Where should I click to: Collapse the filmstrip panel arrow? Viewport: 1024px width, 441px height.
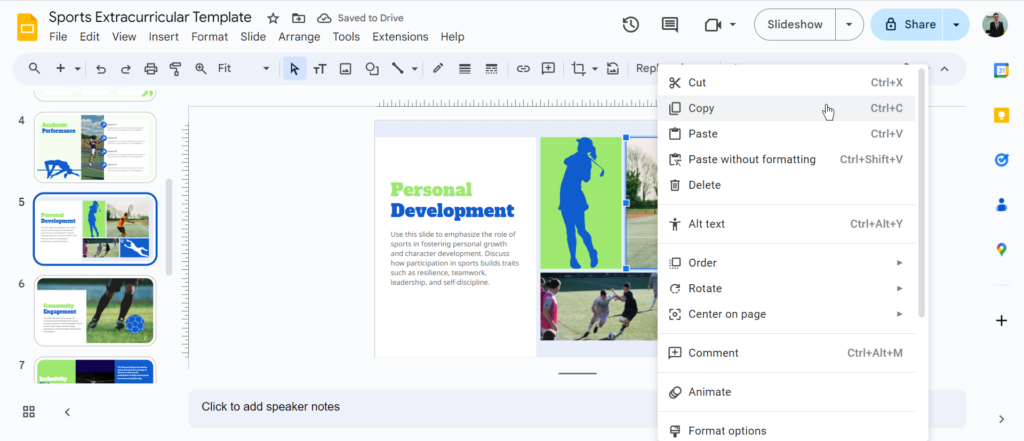click(67, 412)
